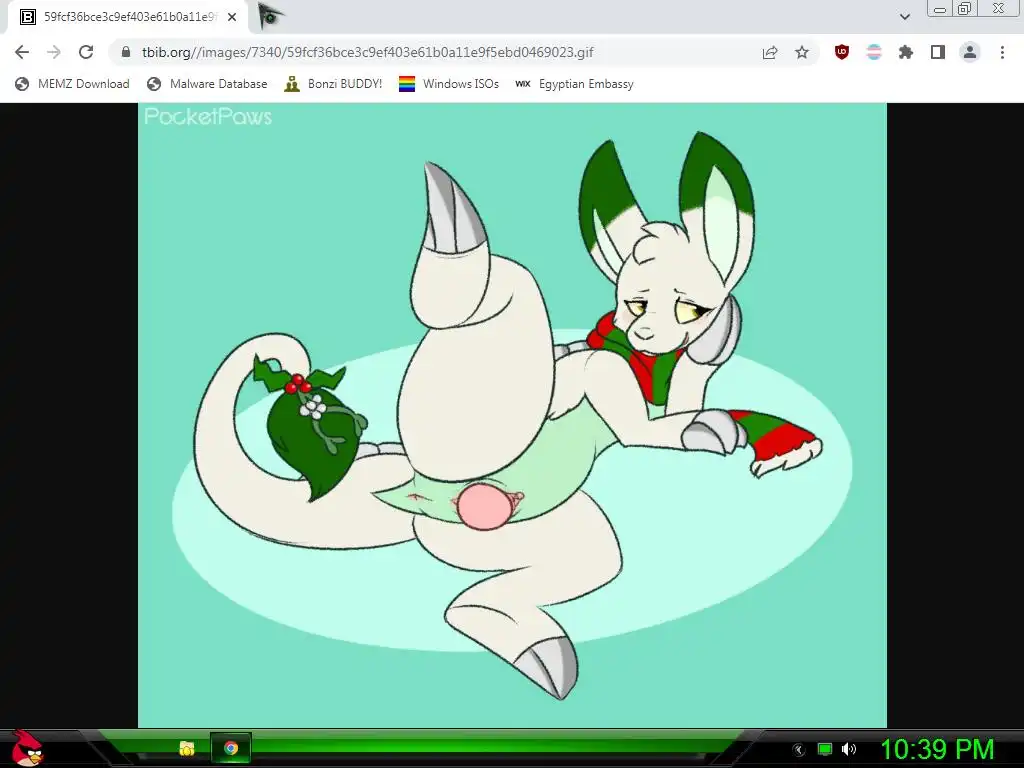Expand the tab search chevron
The height and width of the screenshot is (768, 1024).
(x=904, y=17)
